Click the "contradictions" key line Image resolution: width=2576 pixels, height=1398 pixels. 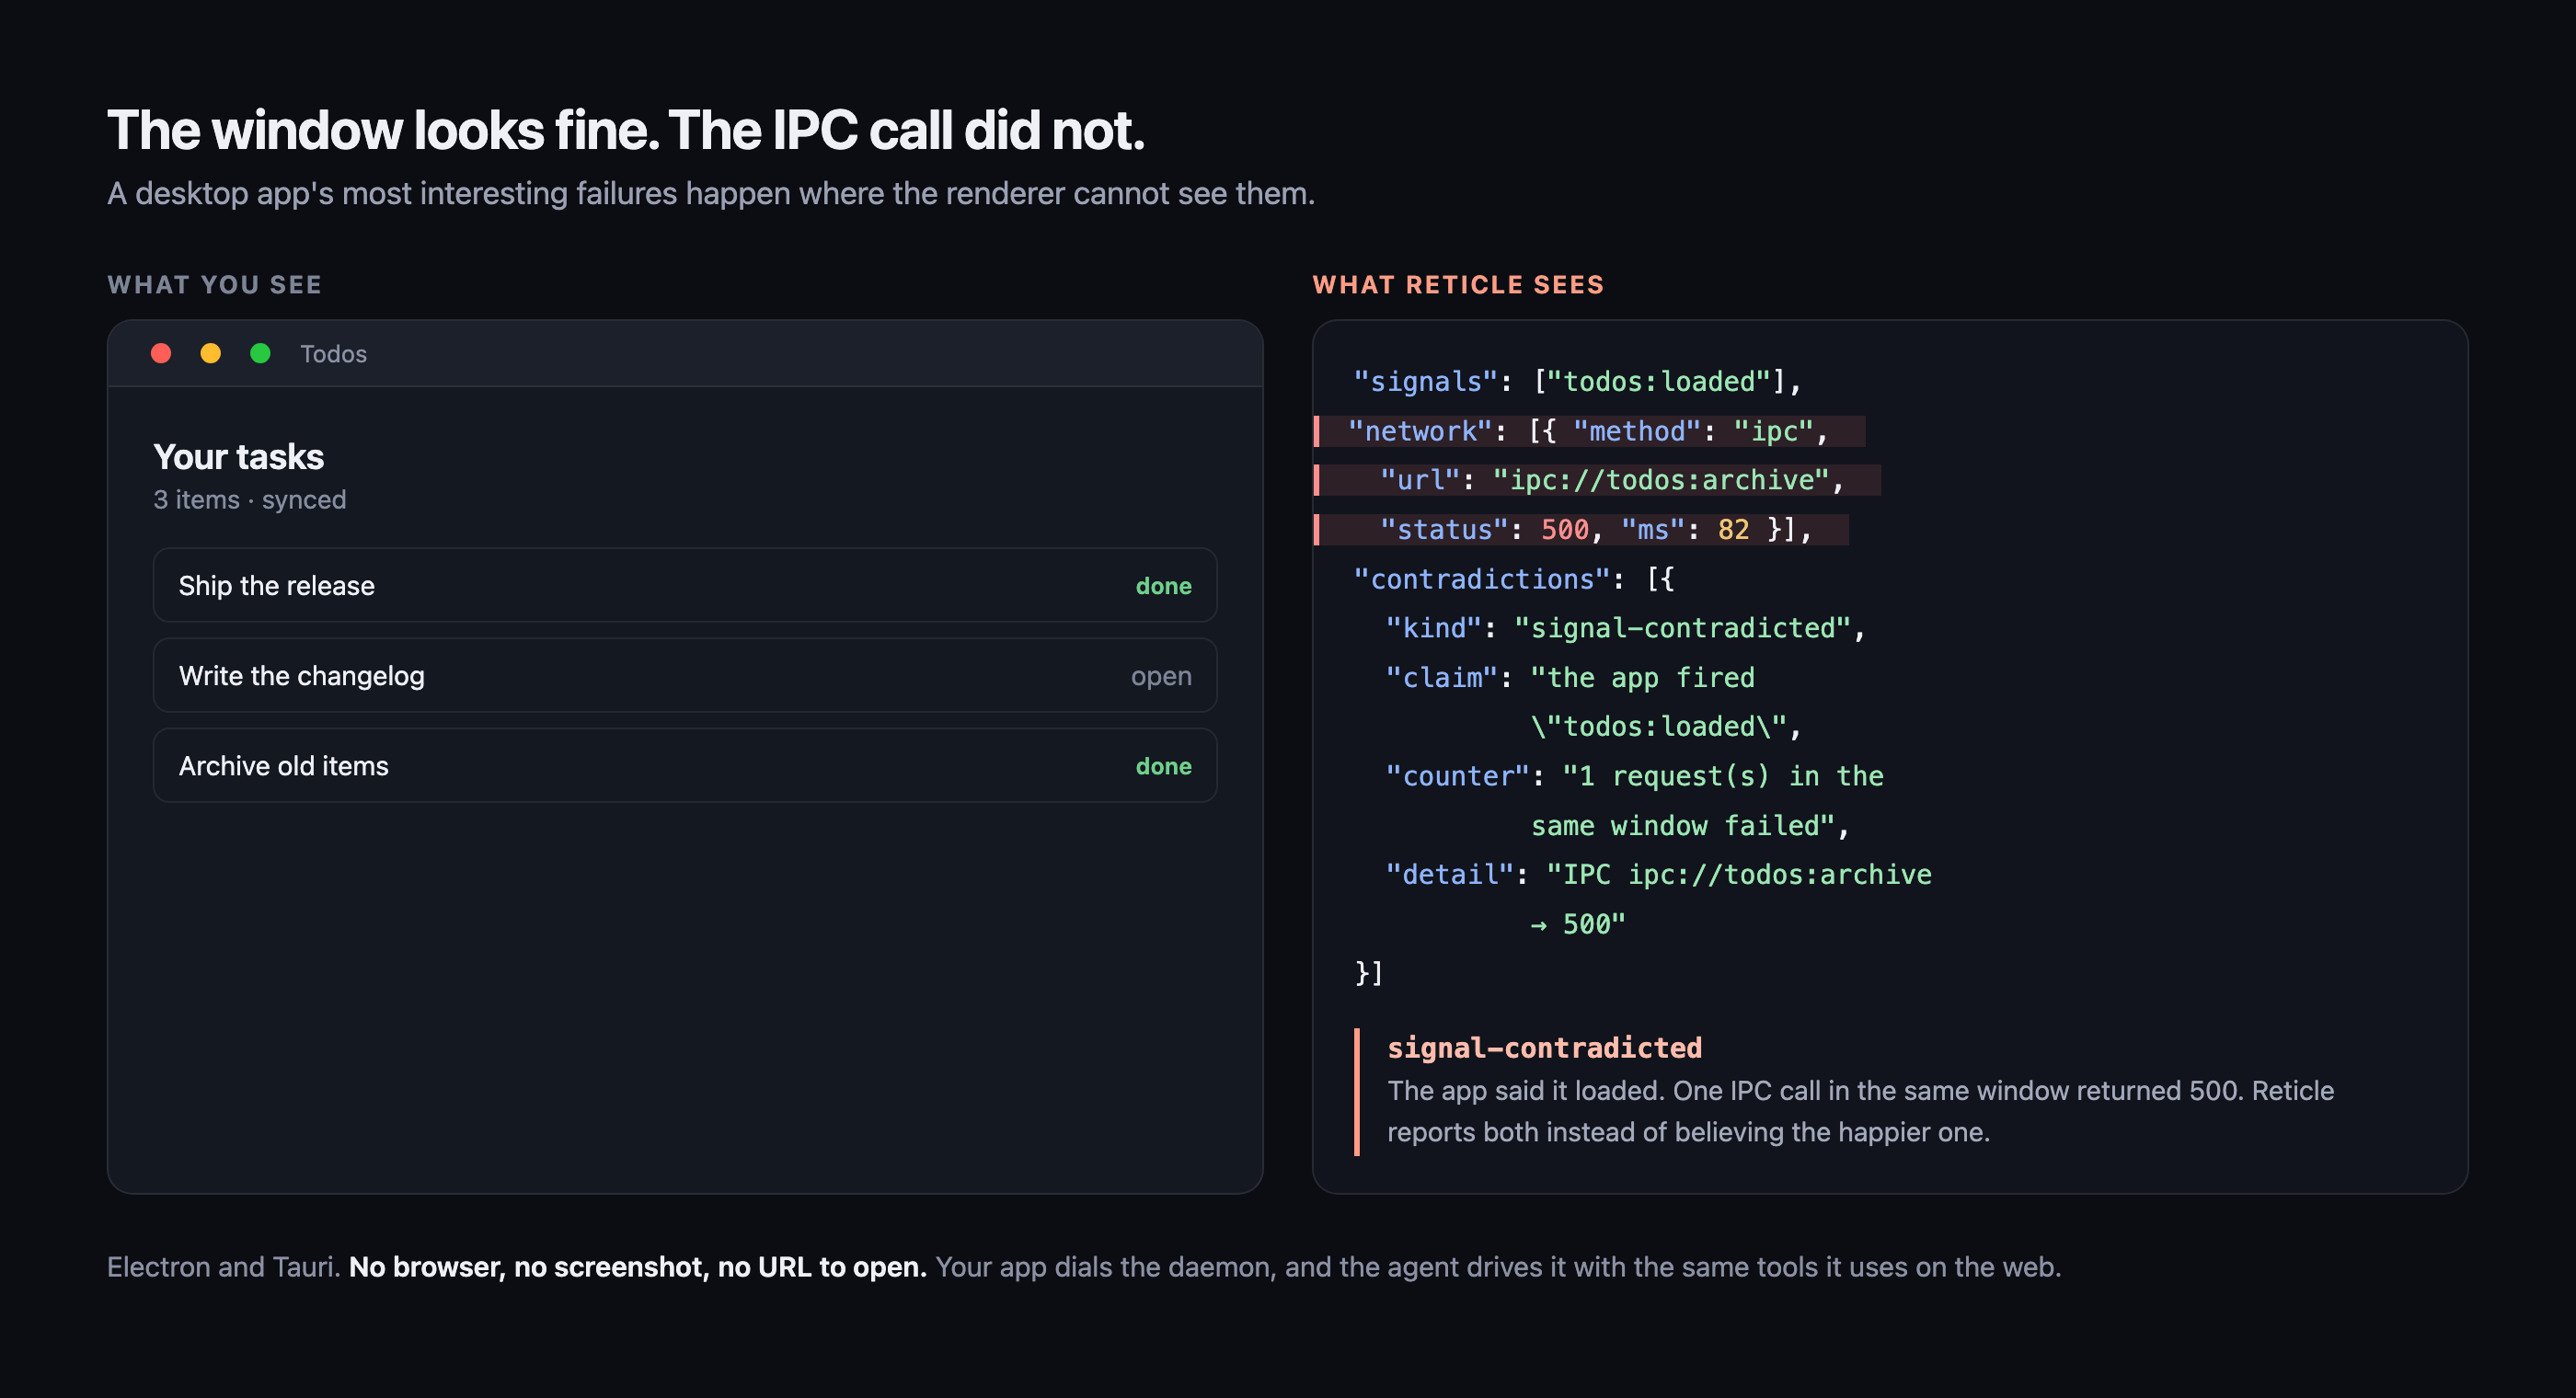click(1513, 579)
